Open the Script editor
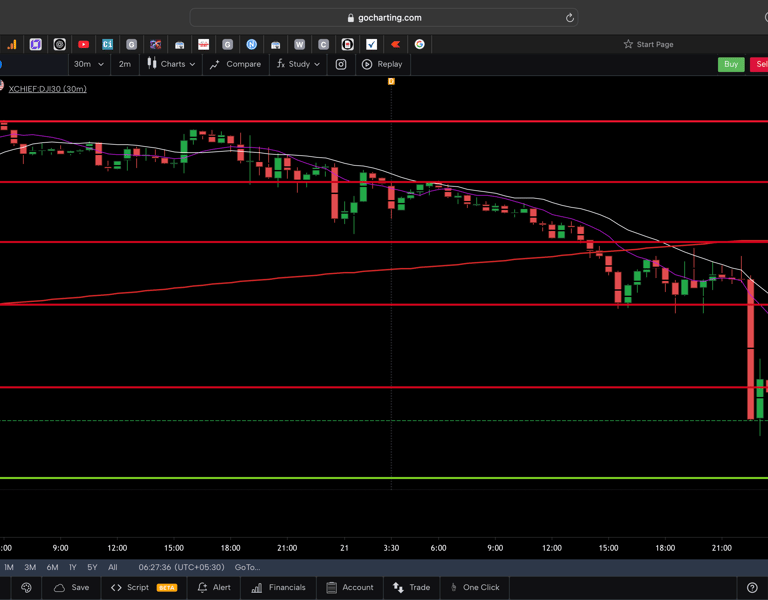Image resolution: width=768 pixels, height=600 pixels. pyautogui.click(x=130, y=587)
